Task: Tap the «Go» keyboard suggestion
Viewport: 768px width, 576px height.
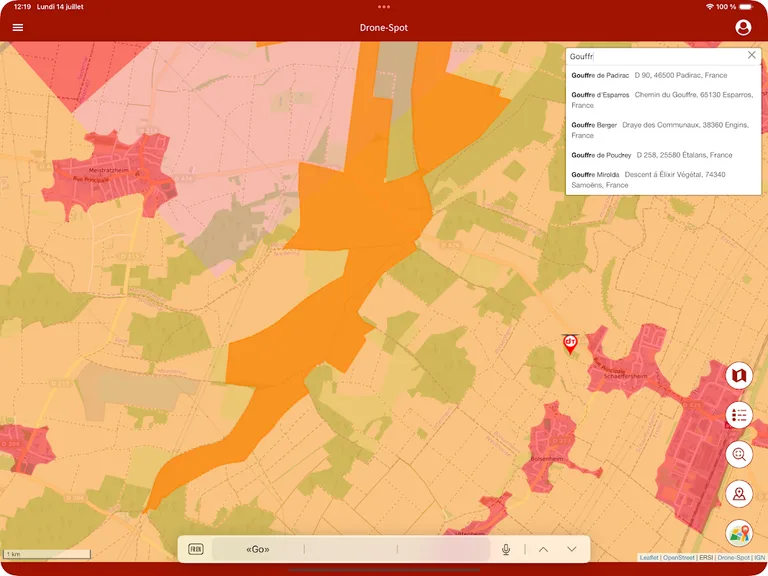Action: point(258,549)
